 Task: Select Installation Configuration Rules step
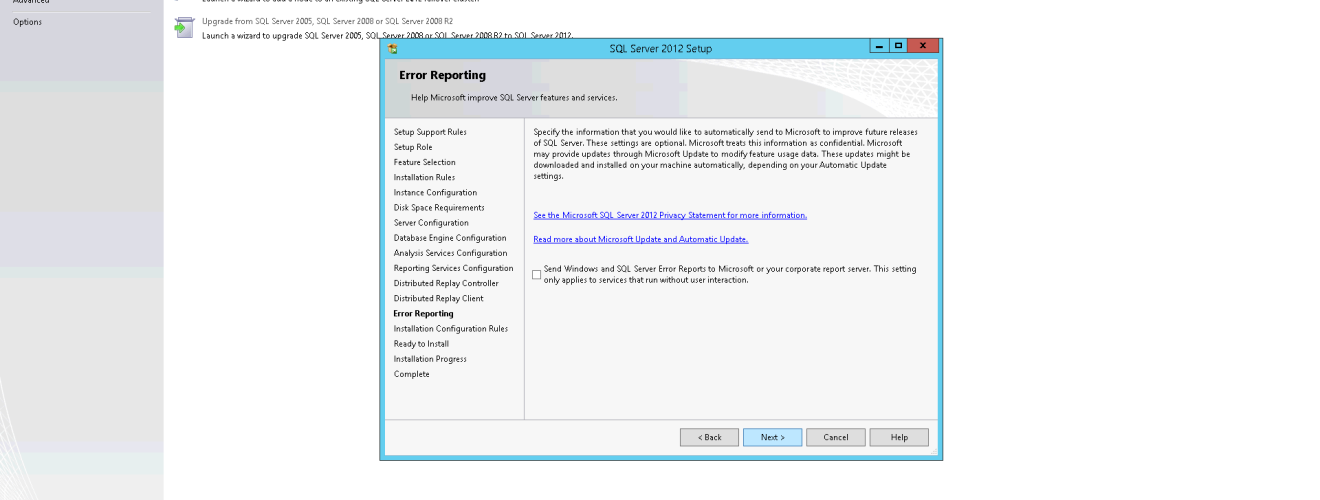coord(451,328)
